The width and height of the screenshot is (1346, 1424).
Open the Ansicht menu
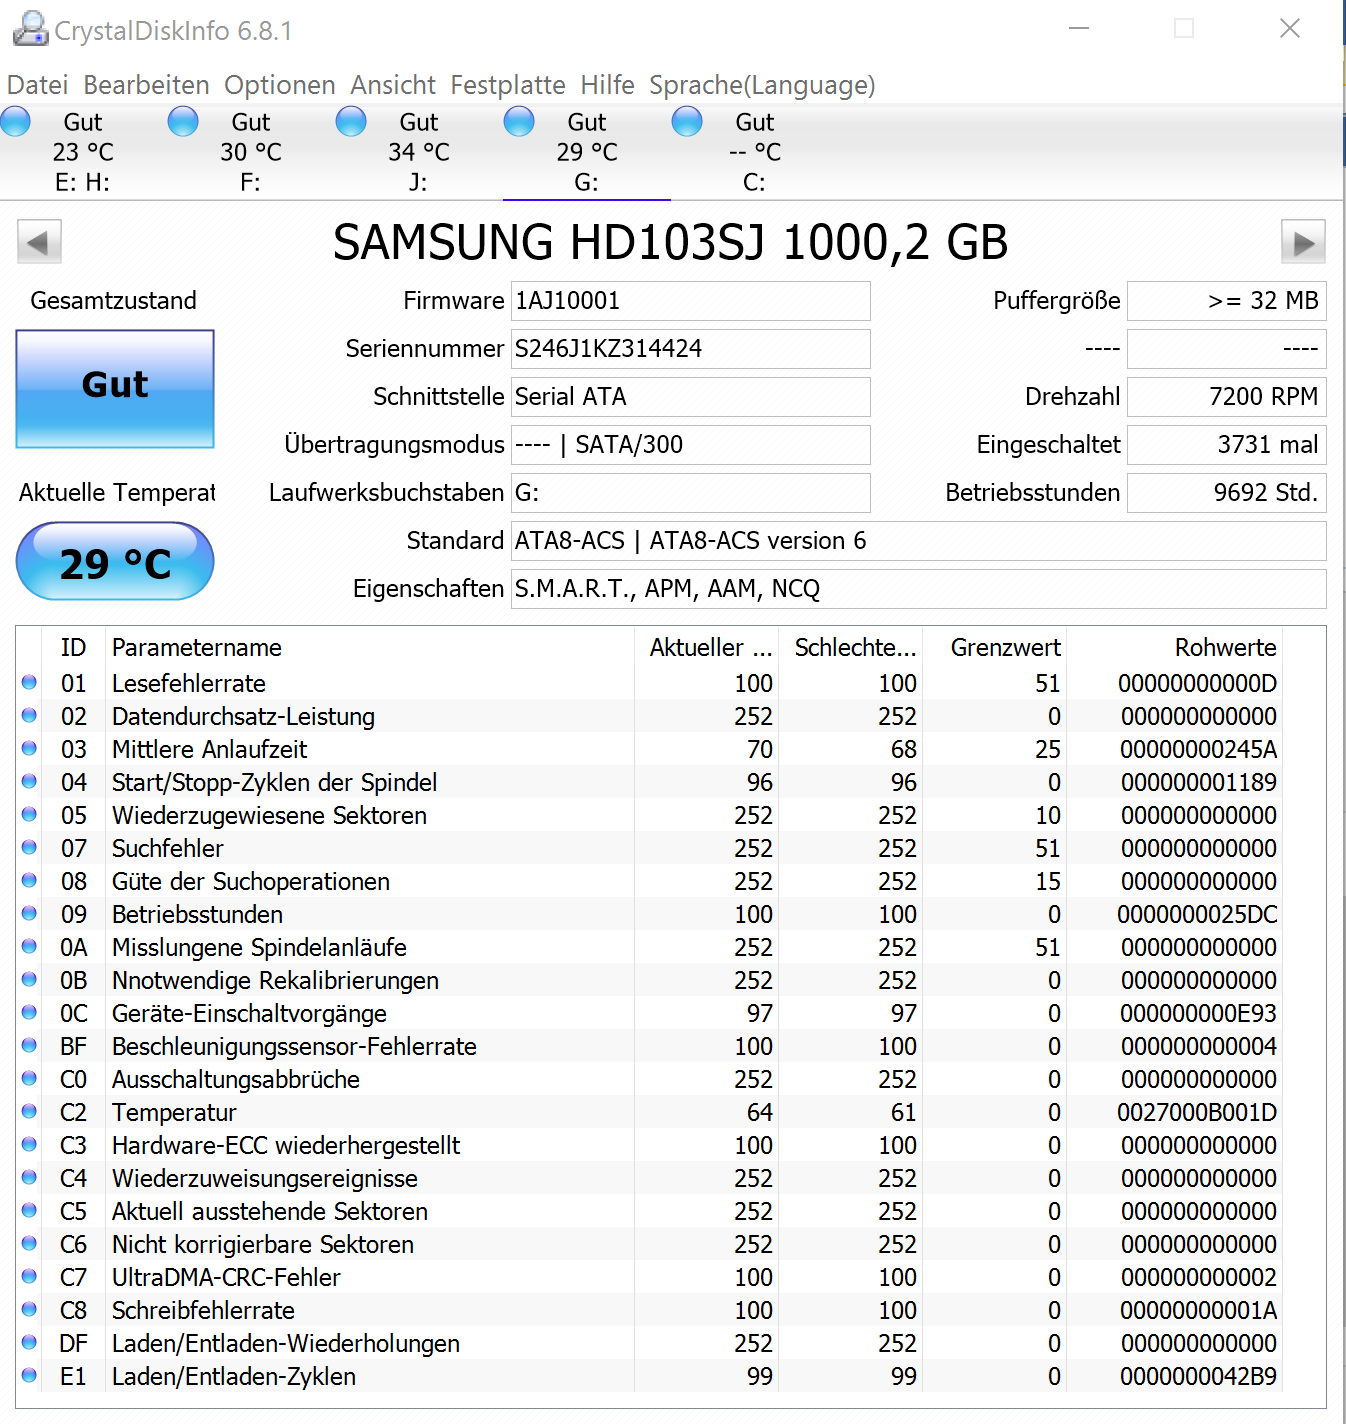(393, 85)
